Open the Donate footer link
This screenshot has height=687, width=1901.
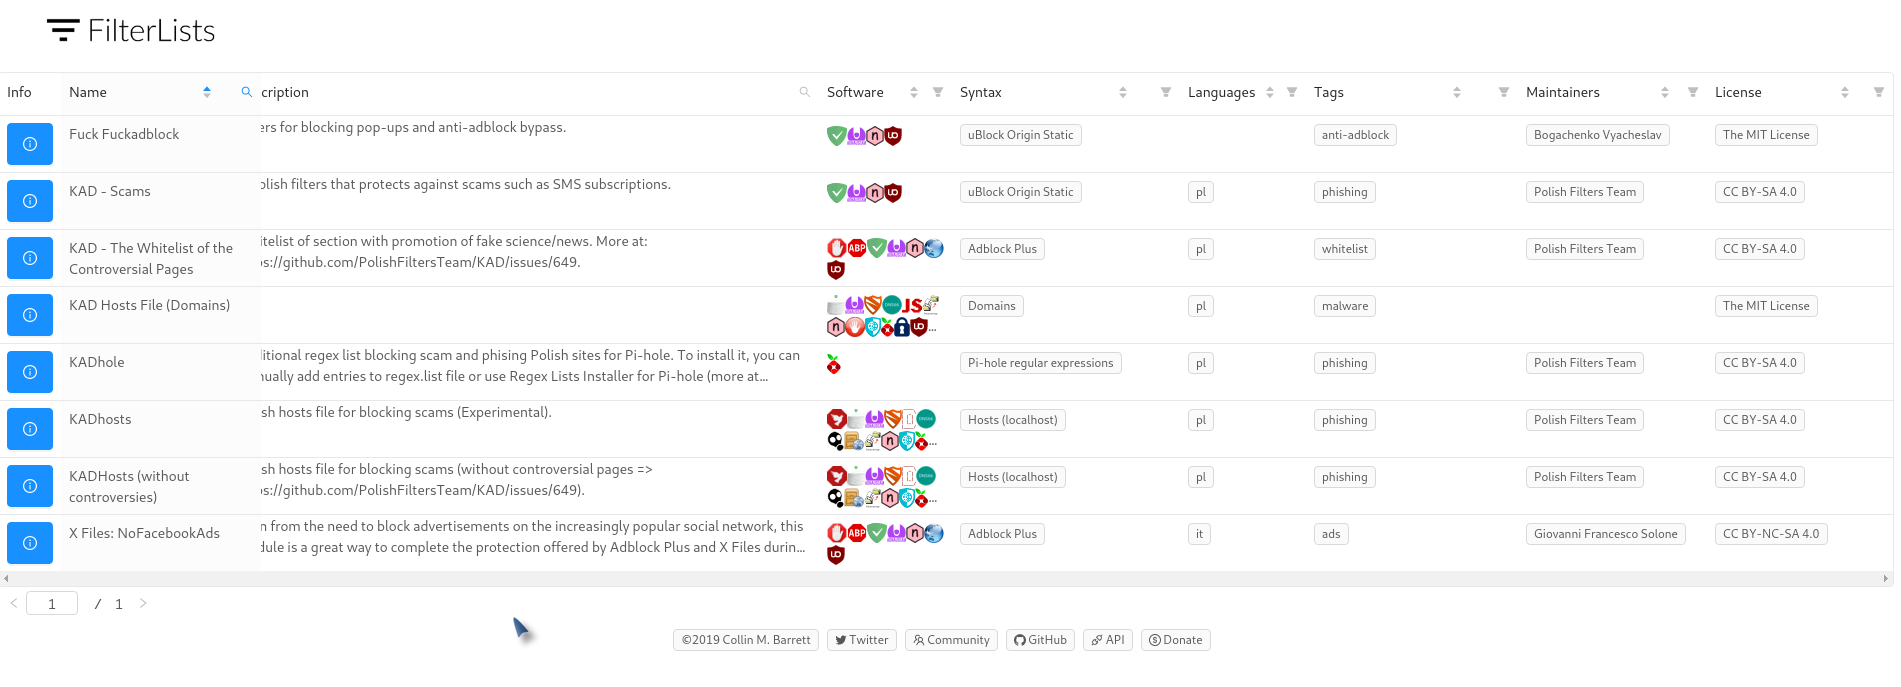1176,640
